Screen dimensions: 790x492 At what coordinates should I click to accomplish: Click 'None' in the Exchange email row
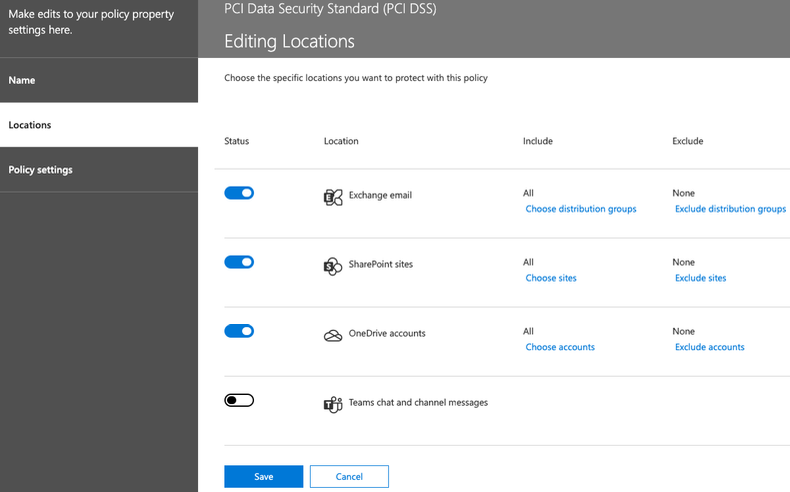[683, 193]
